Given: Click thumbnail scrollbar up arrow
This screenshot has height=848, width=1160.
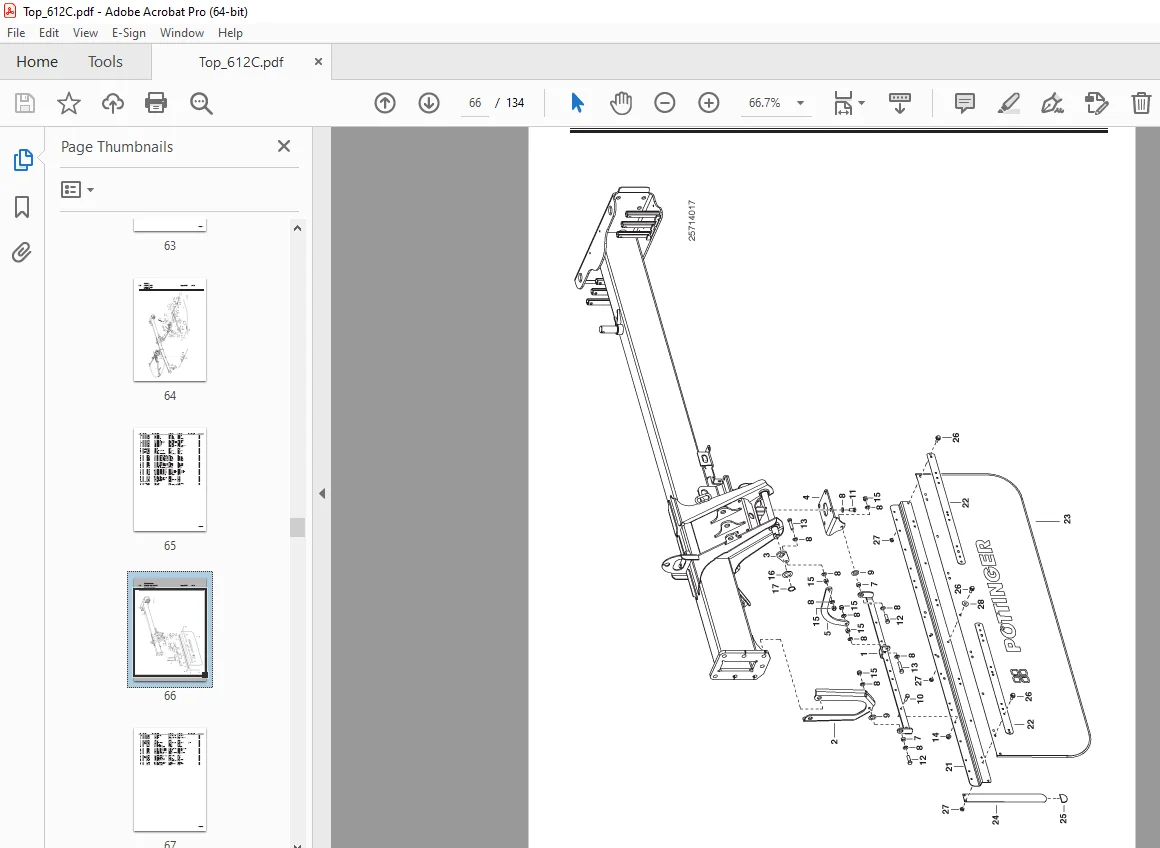Looking at the screenshot, I should (297, 228).
